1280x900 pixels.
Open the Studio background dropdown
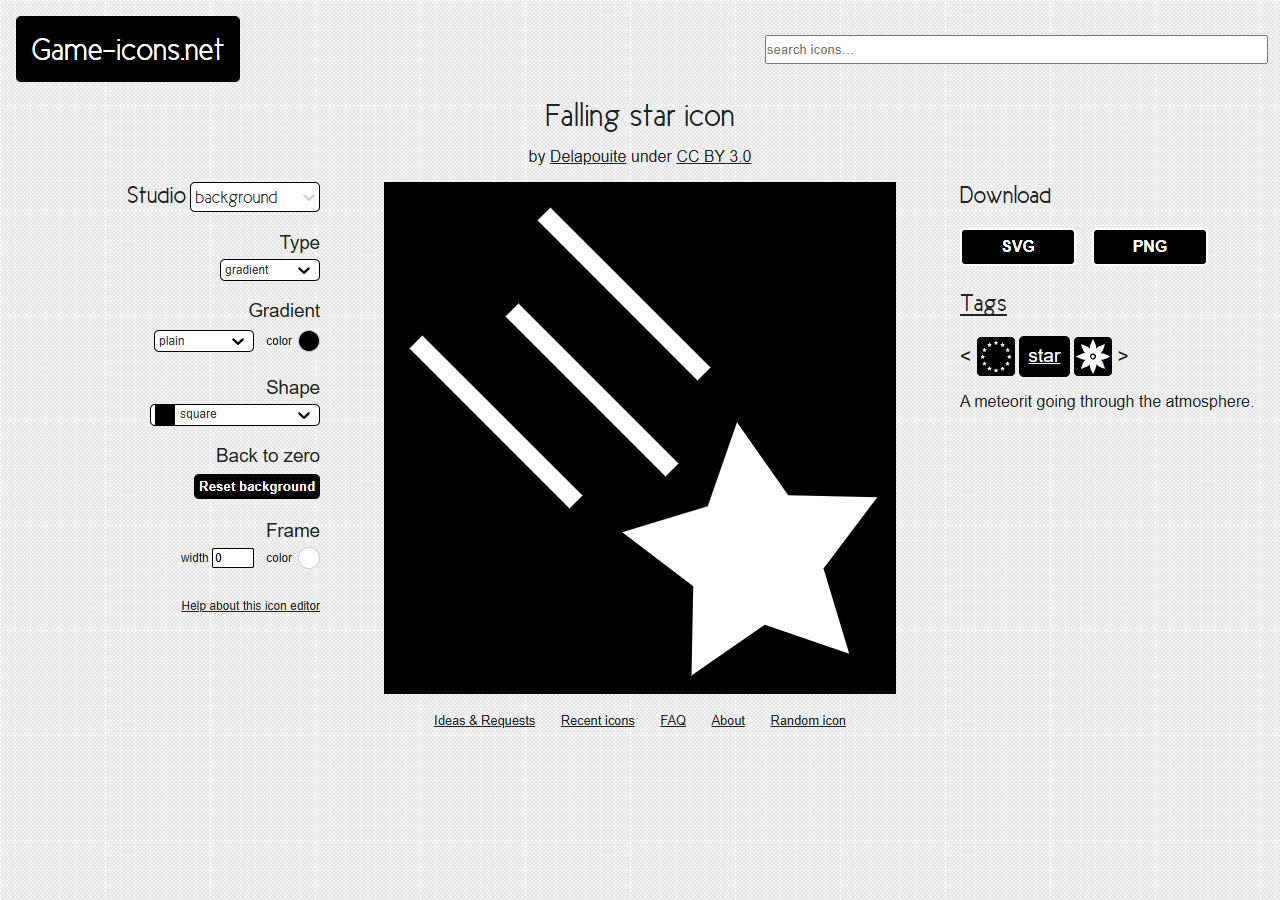[255, 197]
